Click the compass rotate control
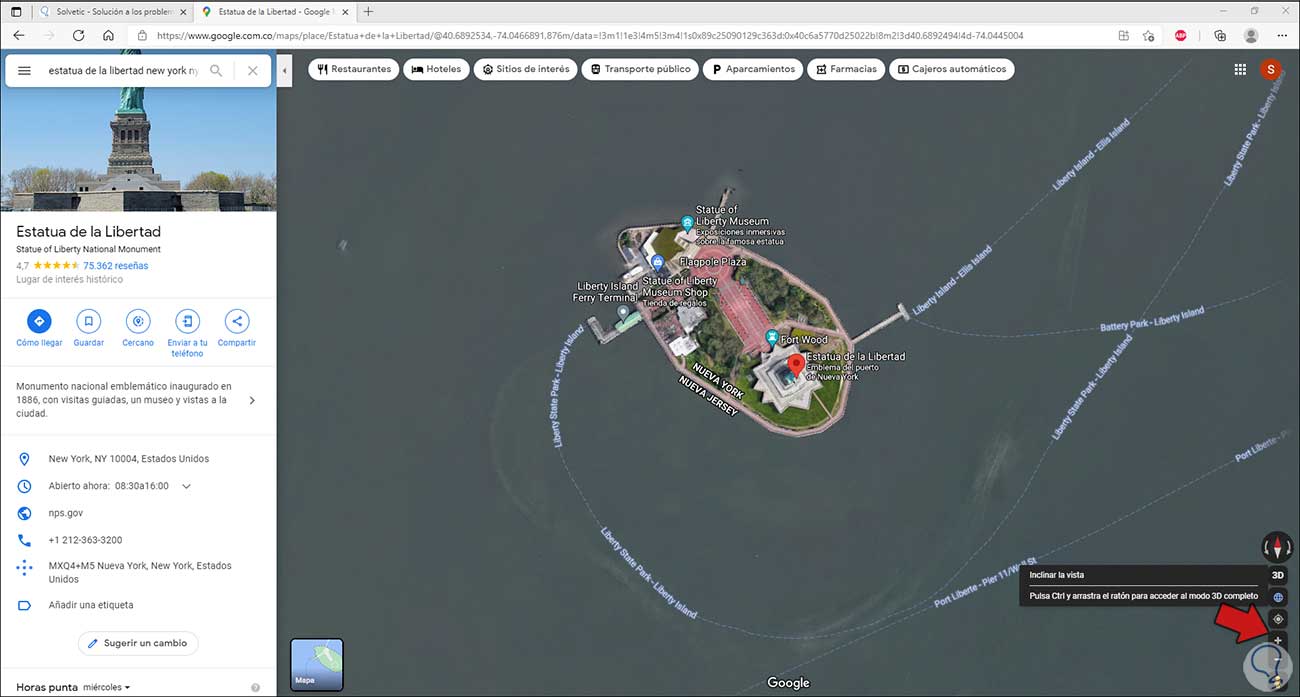The height and width of the screenshot is (697, 1300). coord(1277,547)
